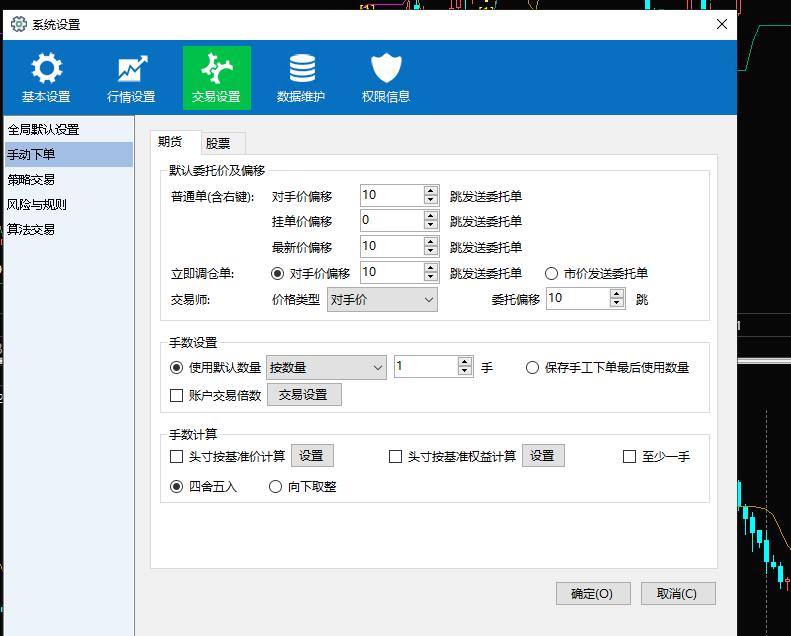Click the 挂单价偏移 input field

390,220
